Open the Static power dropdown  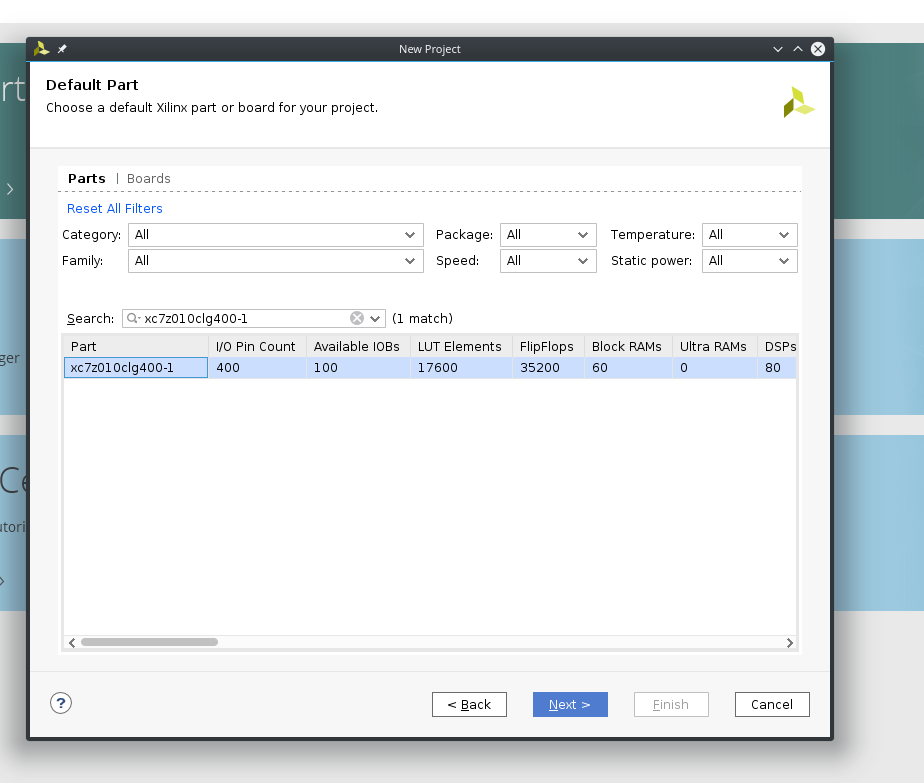[x=750, y=260]
